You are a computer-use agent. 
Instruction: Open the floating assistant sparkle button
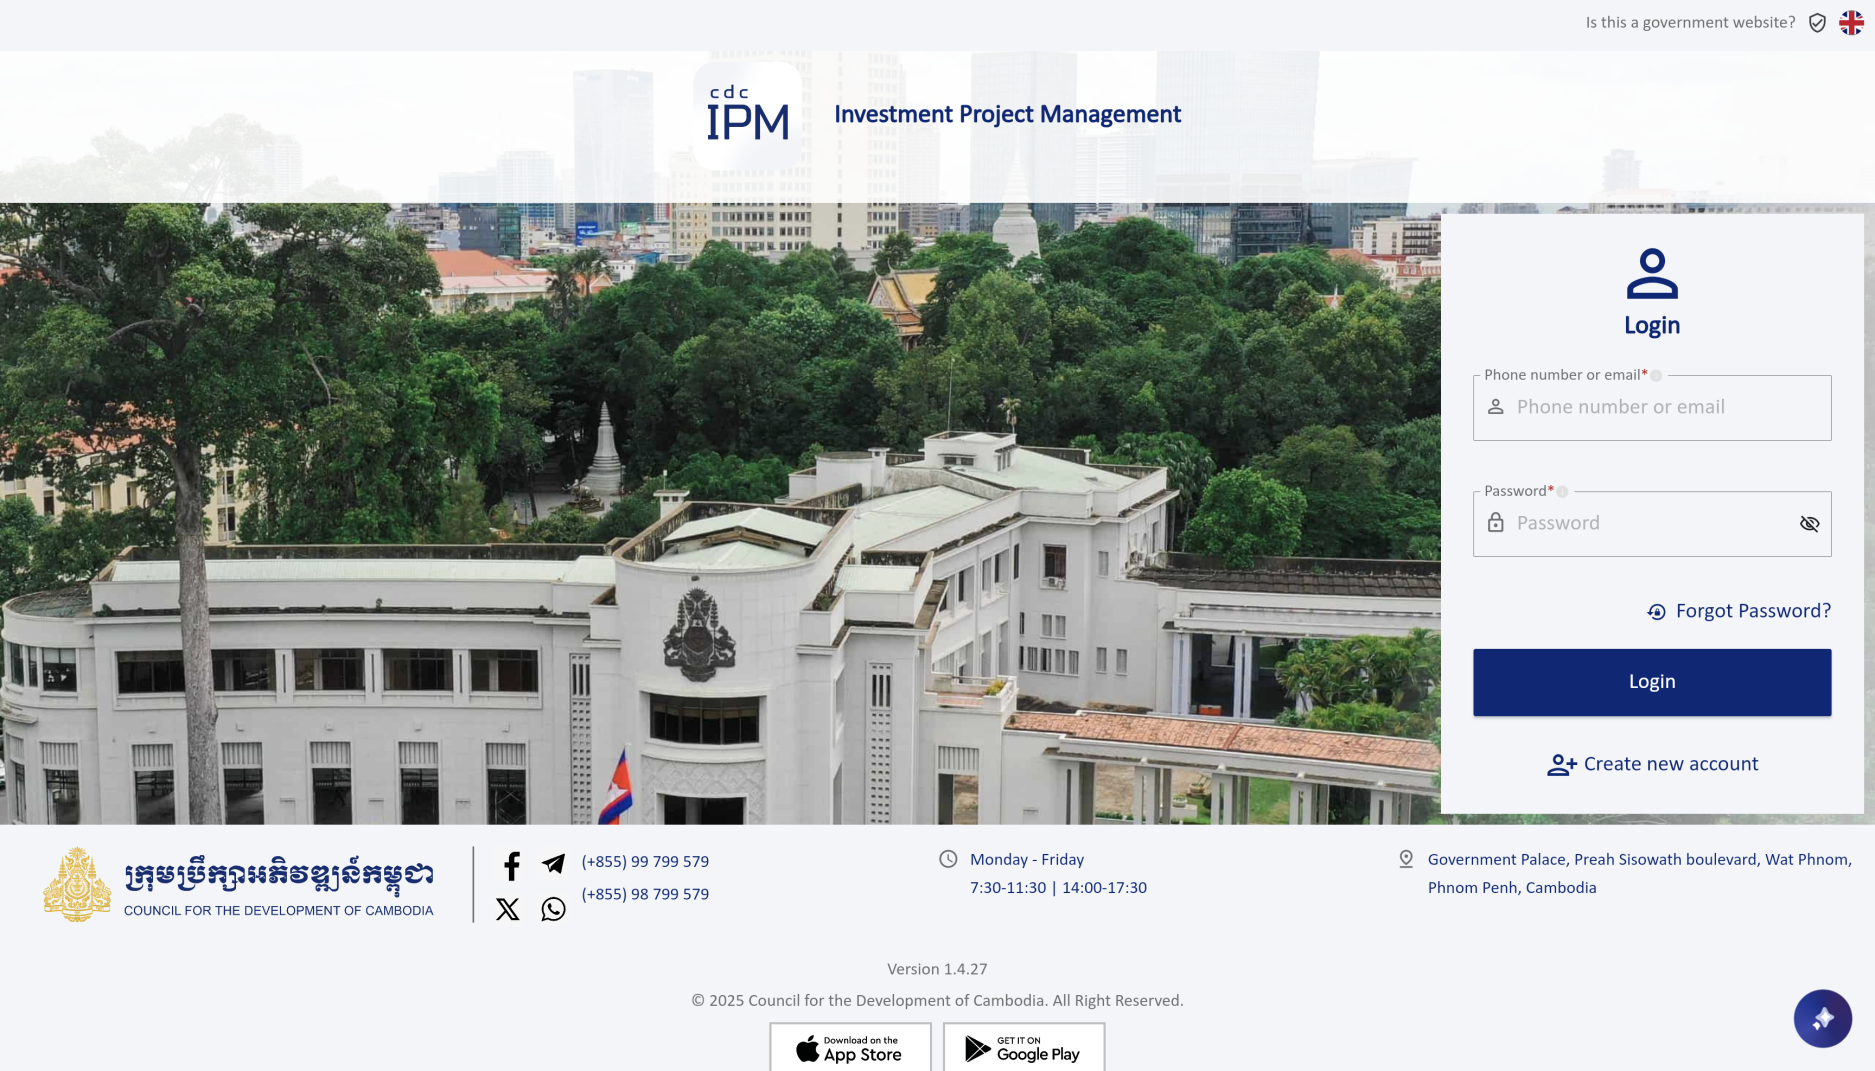tap(1822, 1018)
